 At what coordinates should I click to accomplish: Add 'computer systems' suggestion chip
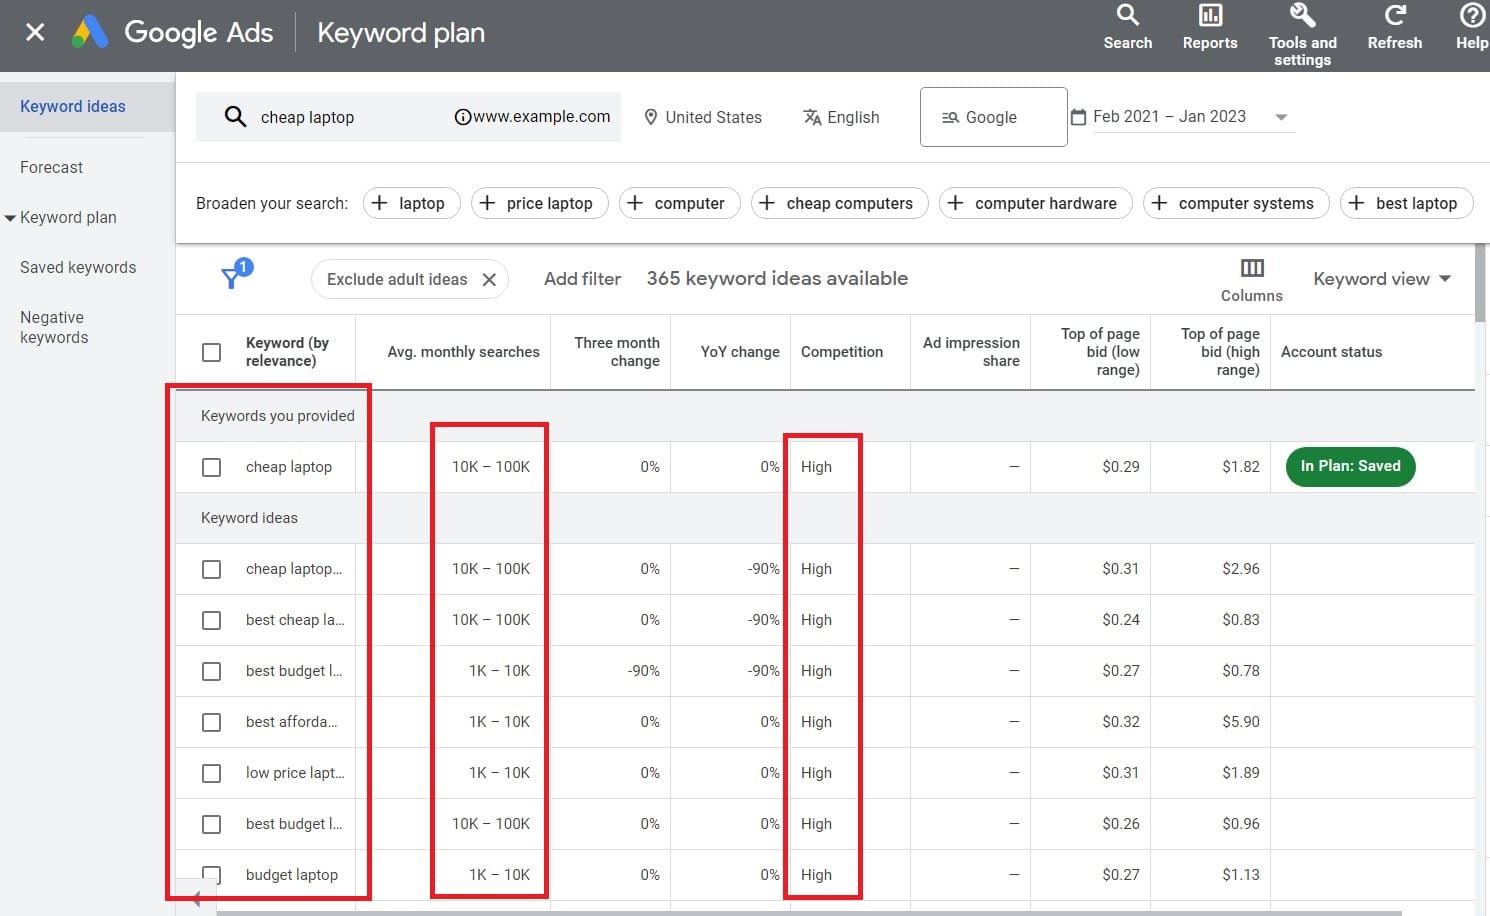point(1236,203)
